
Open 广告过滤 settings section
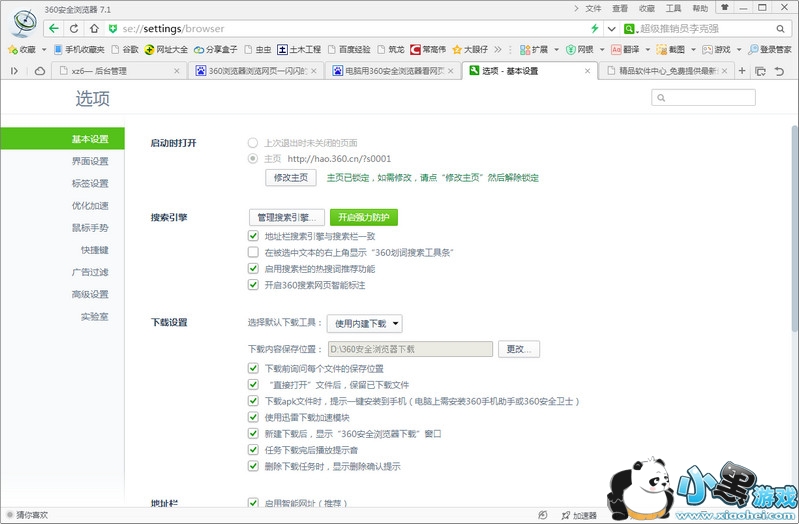point(90,272)
